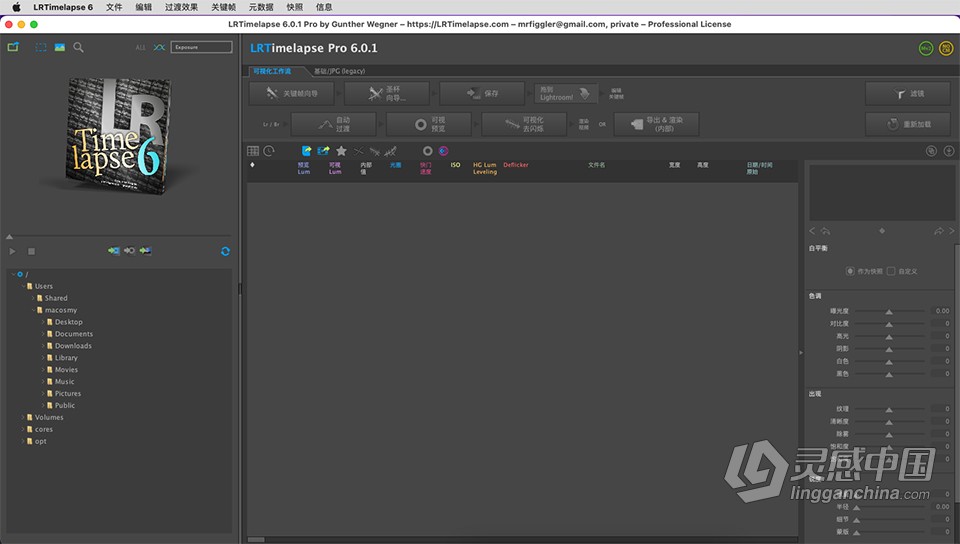Click the LRTimelapse 6 preview thumbnail
This screenshot has width=960, height=544.
tap(116, 136)
